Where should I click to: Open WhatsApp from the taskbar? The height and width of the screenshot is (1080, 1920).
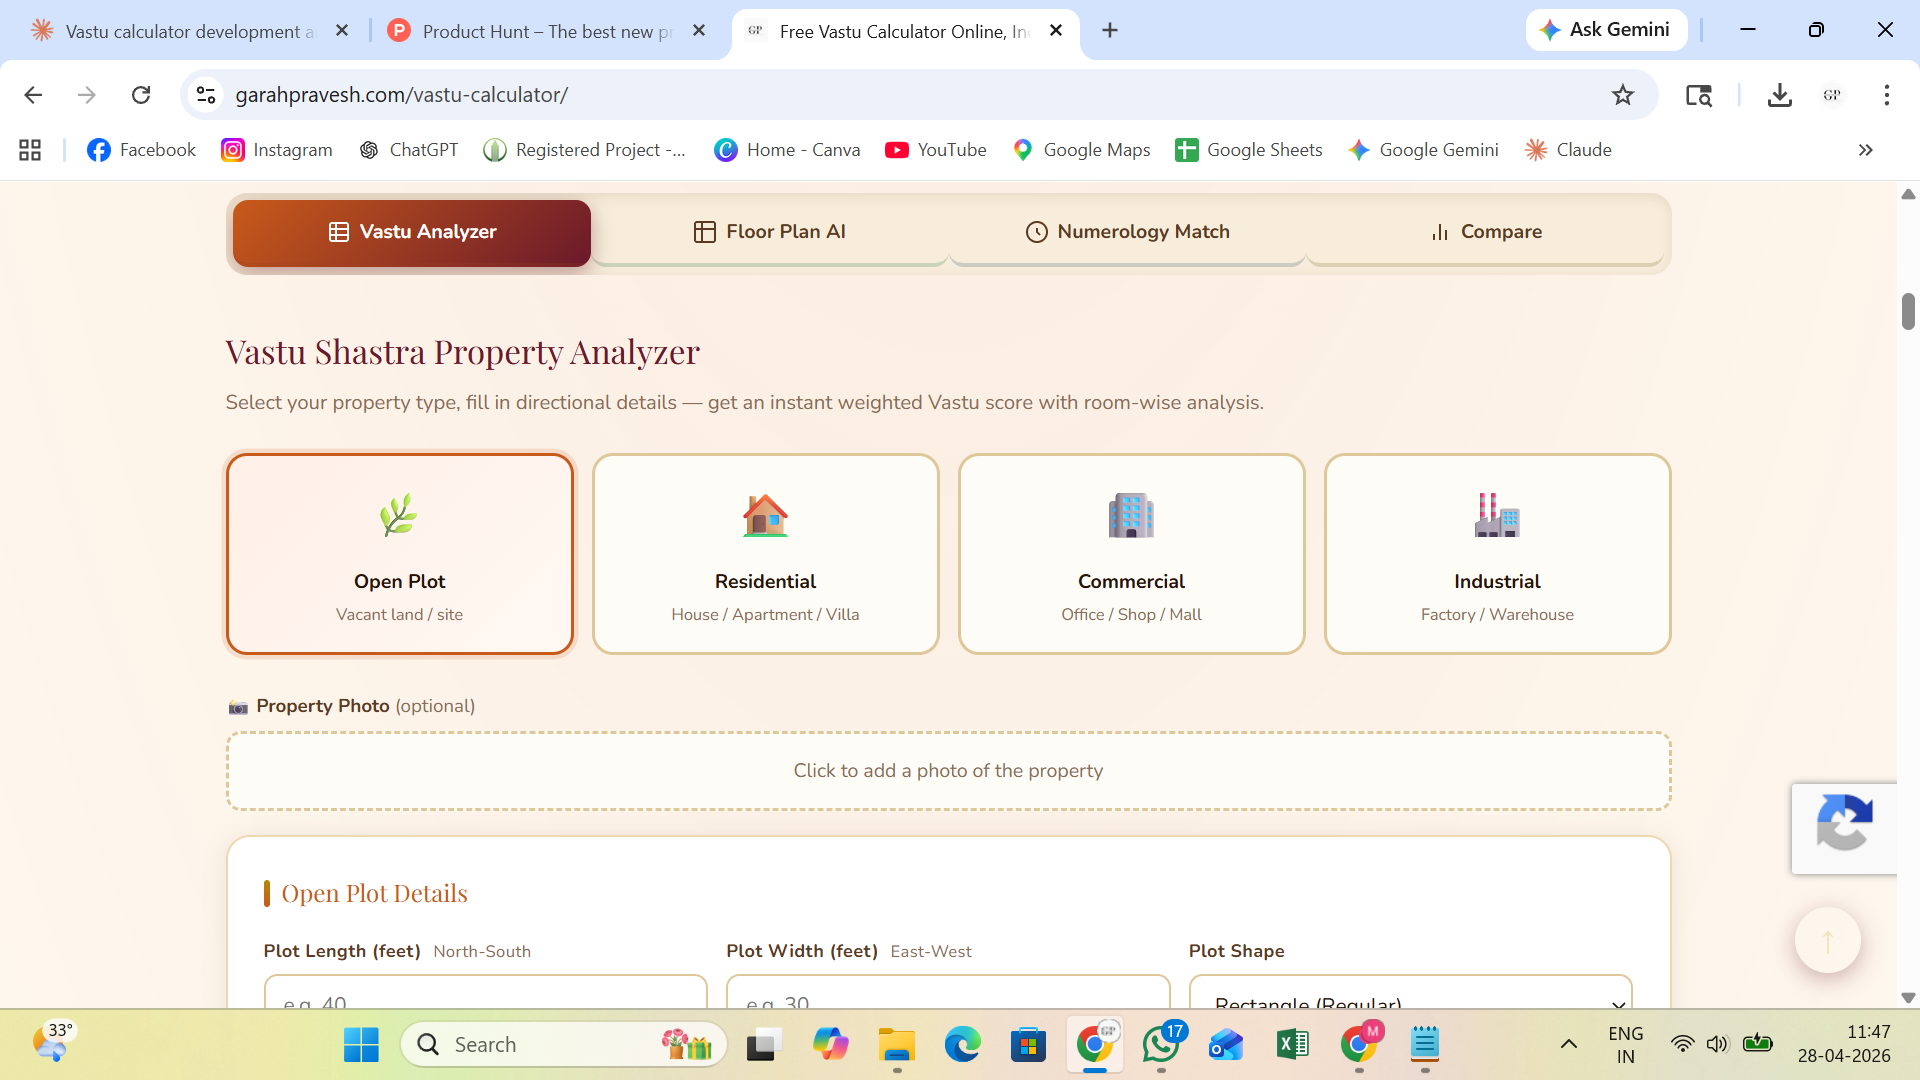[1160, 1044]
